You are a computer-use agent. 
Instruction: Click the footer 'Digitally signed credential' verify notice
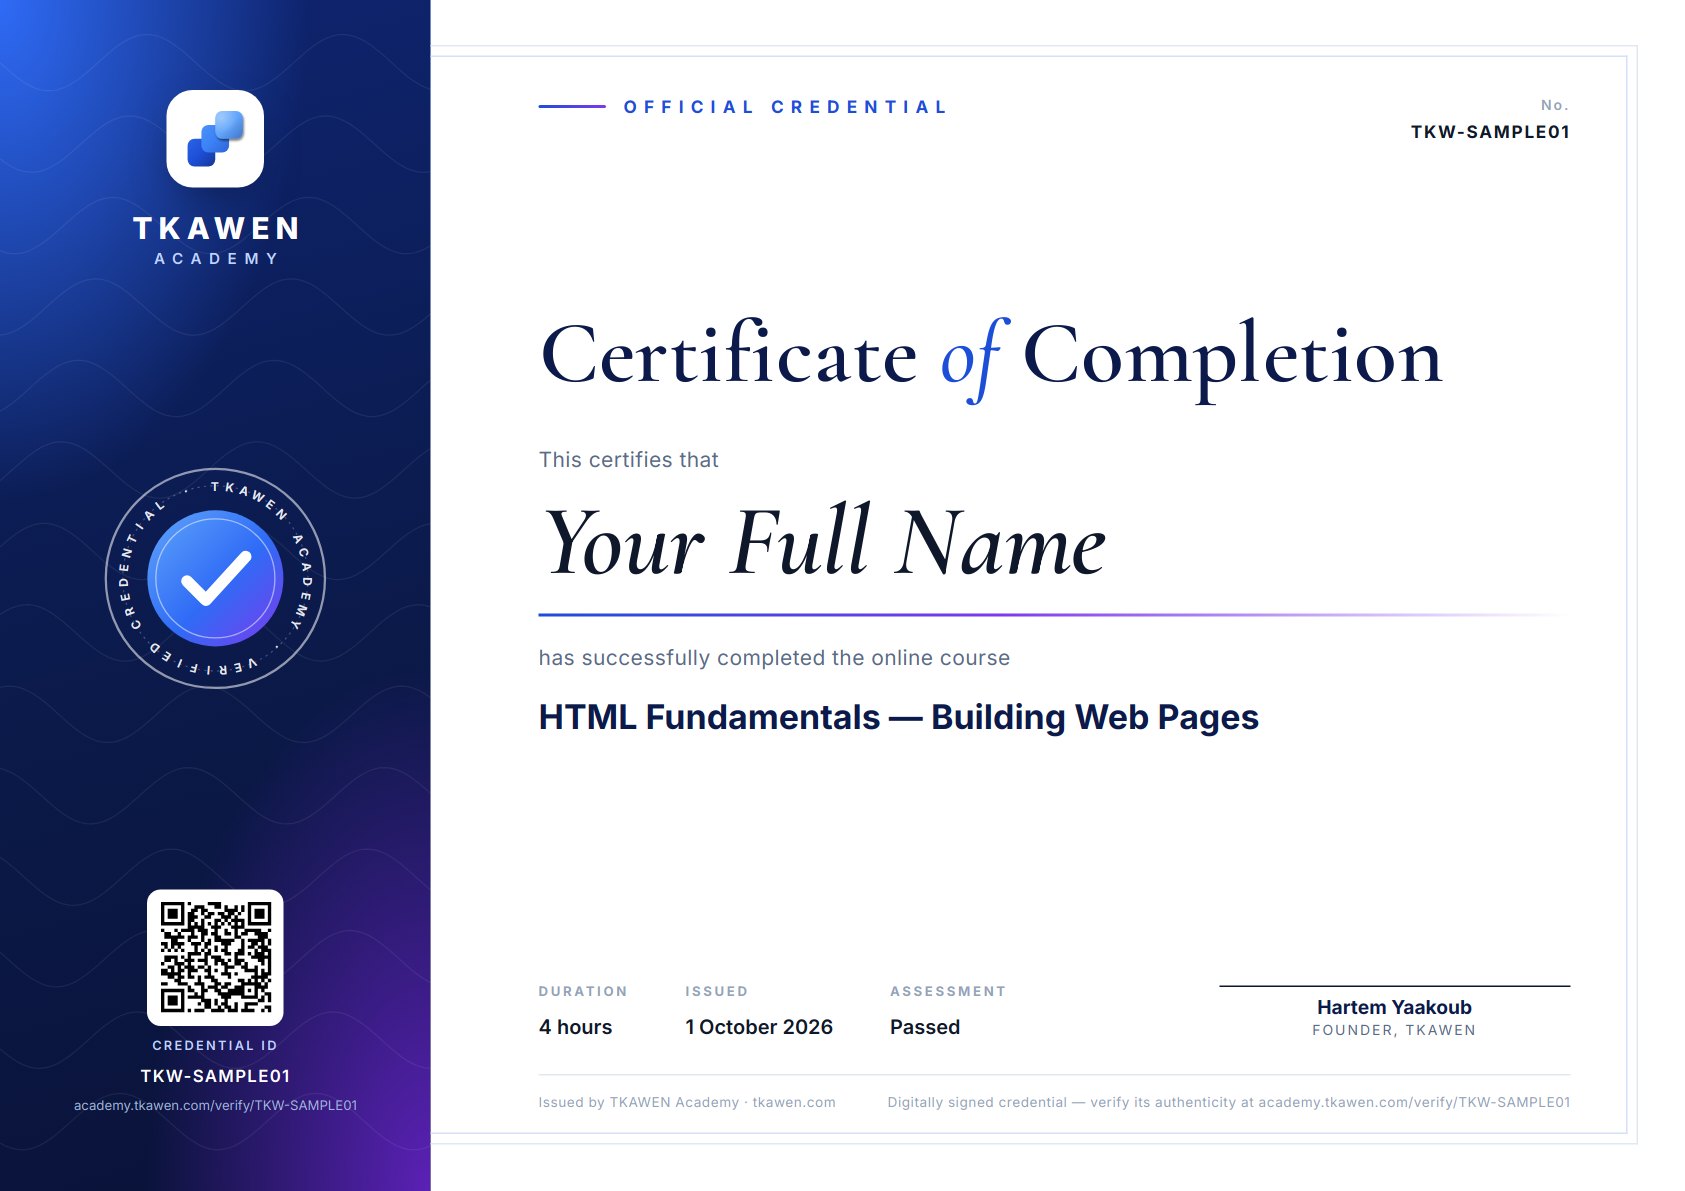[1229, 1102]
